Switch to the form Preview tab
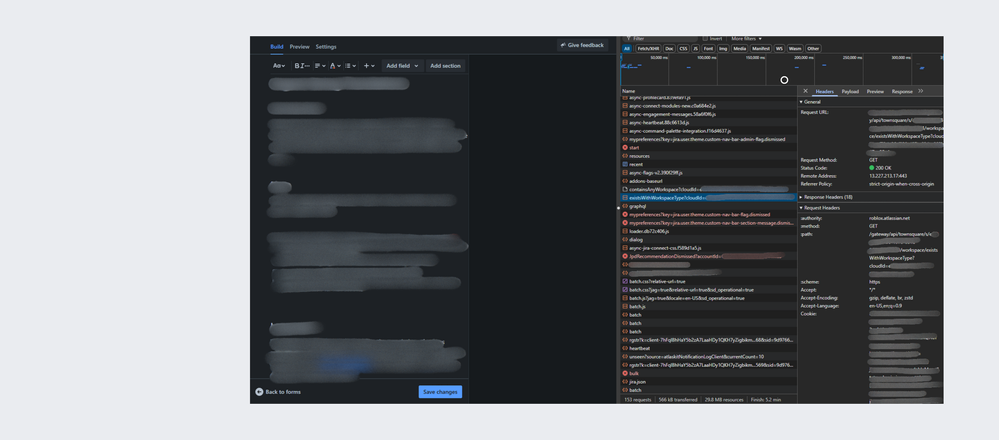The image size is (999, 440). (299, 46)
